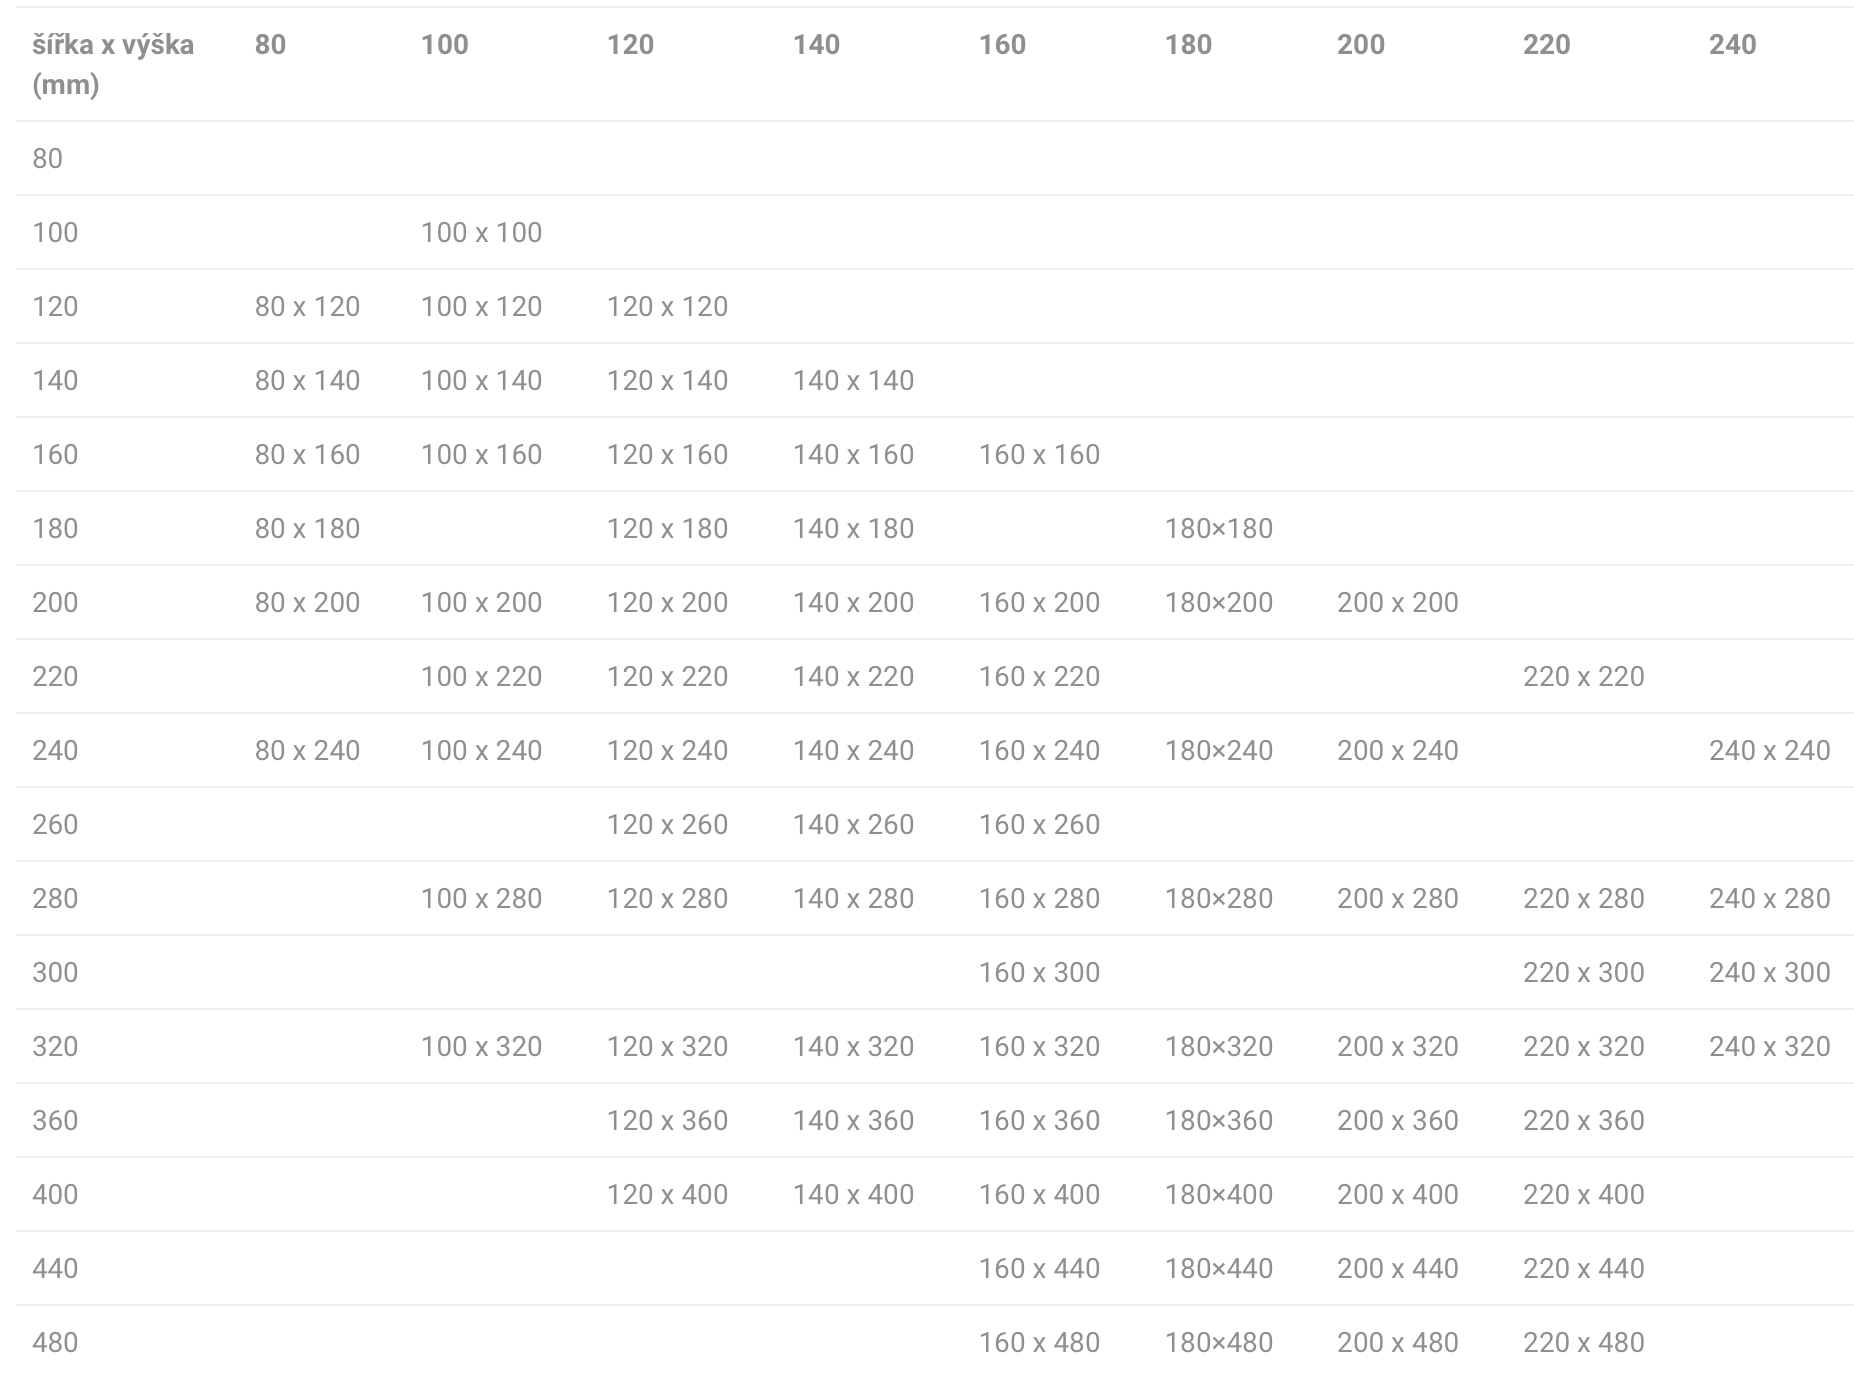Click the 180×180 table entry
Viewport: 1854px width, 1386px height.
[x=1218, y=528]
